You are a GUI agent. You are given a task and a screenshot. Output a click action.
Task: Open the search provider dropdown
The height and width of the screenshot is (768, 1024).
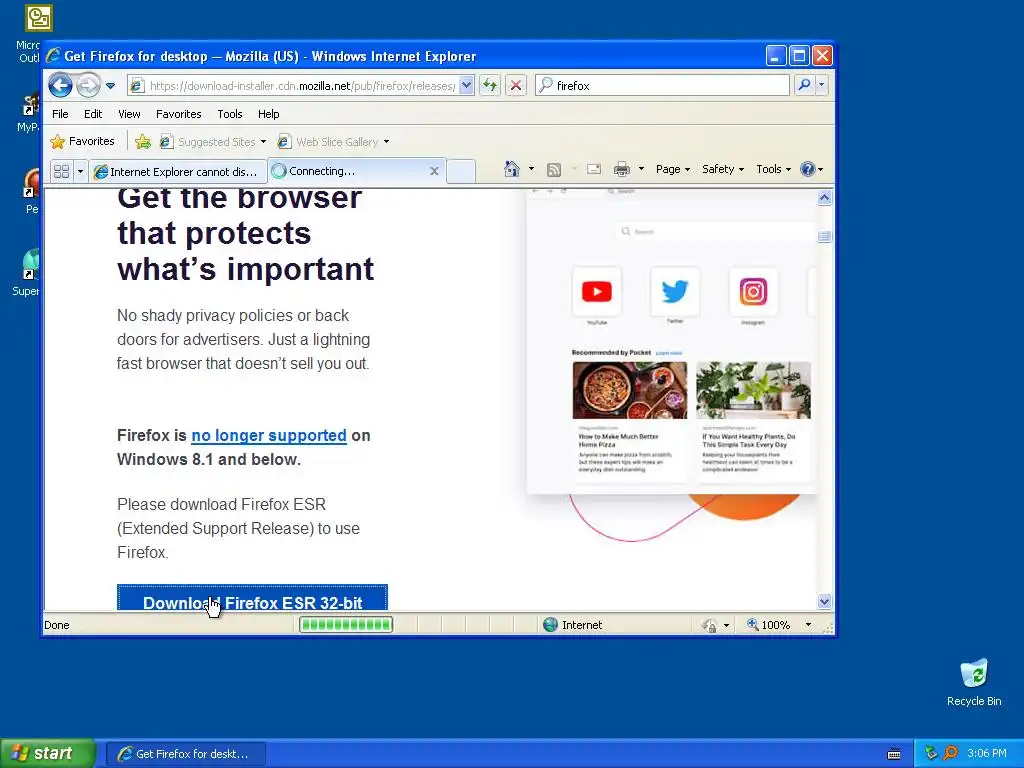click(x=822, y=85)
